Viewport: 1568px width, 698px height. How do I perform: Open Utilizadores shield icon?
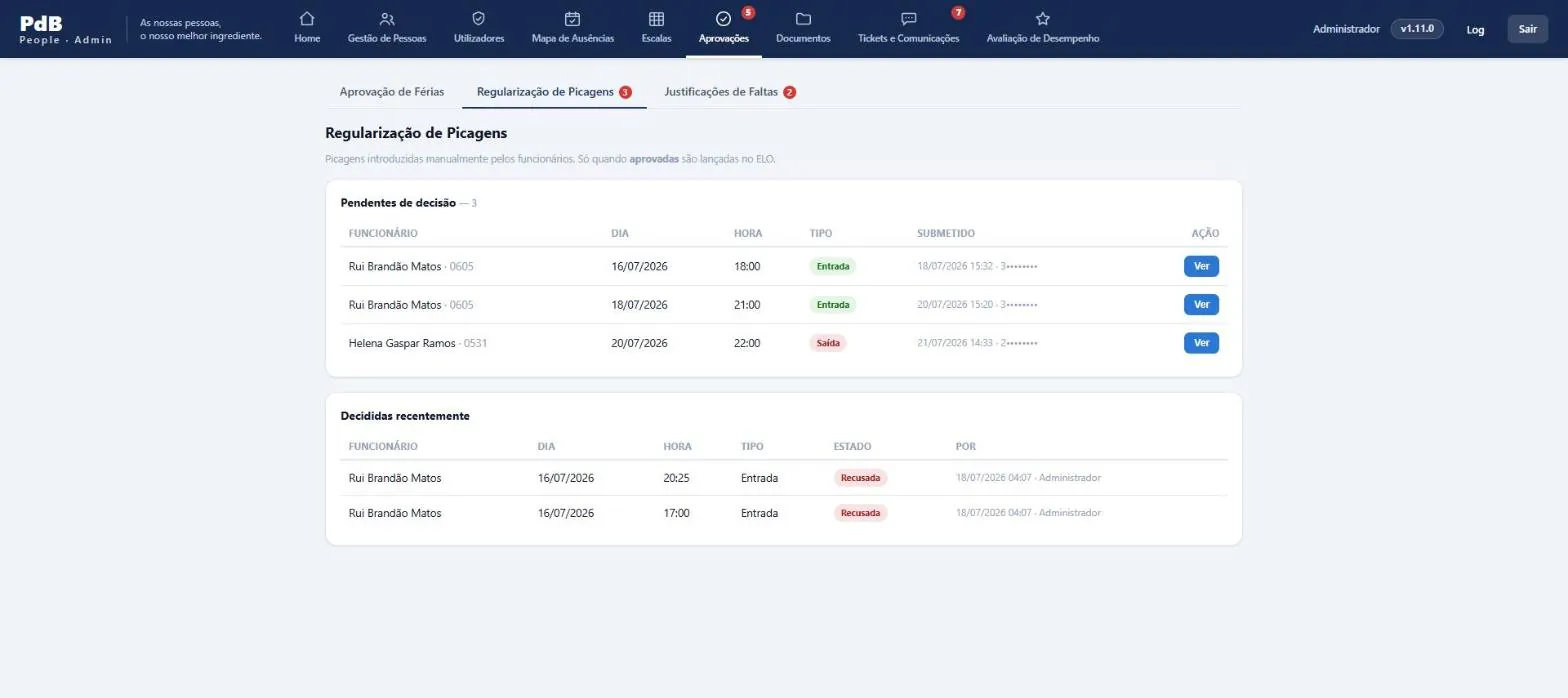(479, 19)
